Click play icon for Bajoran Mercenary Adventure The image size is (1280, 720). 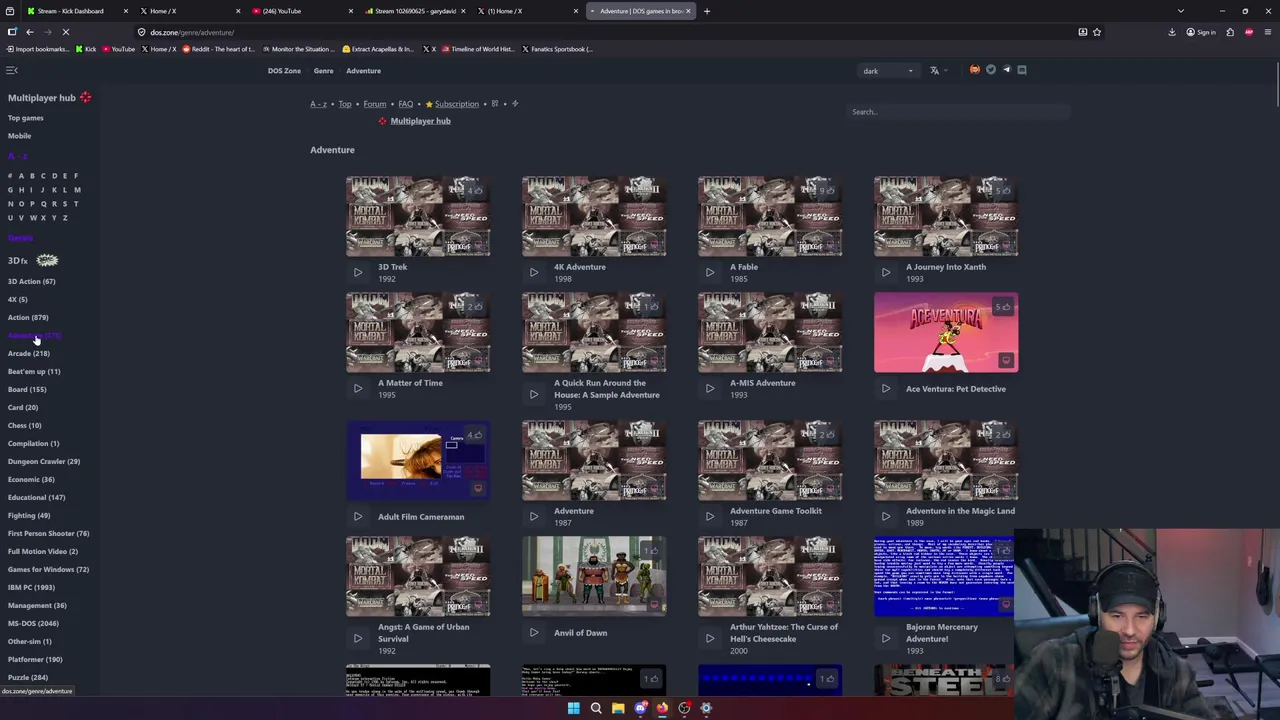point(886,638)
